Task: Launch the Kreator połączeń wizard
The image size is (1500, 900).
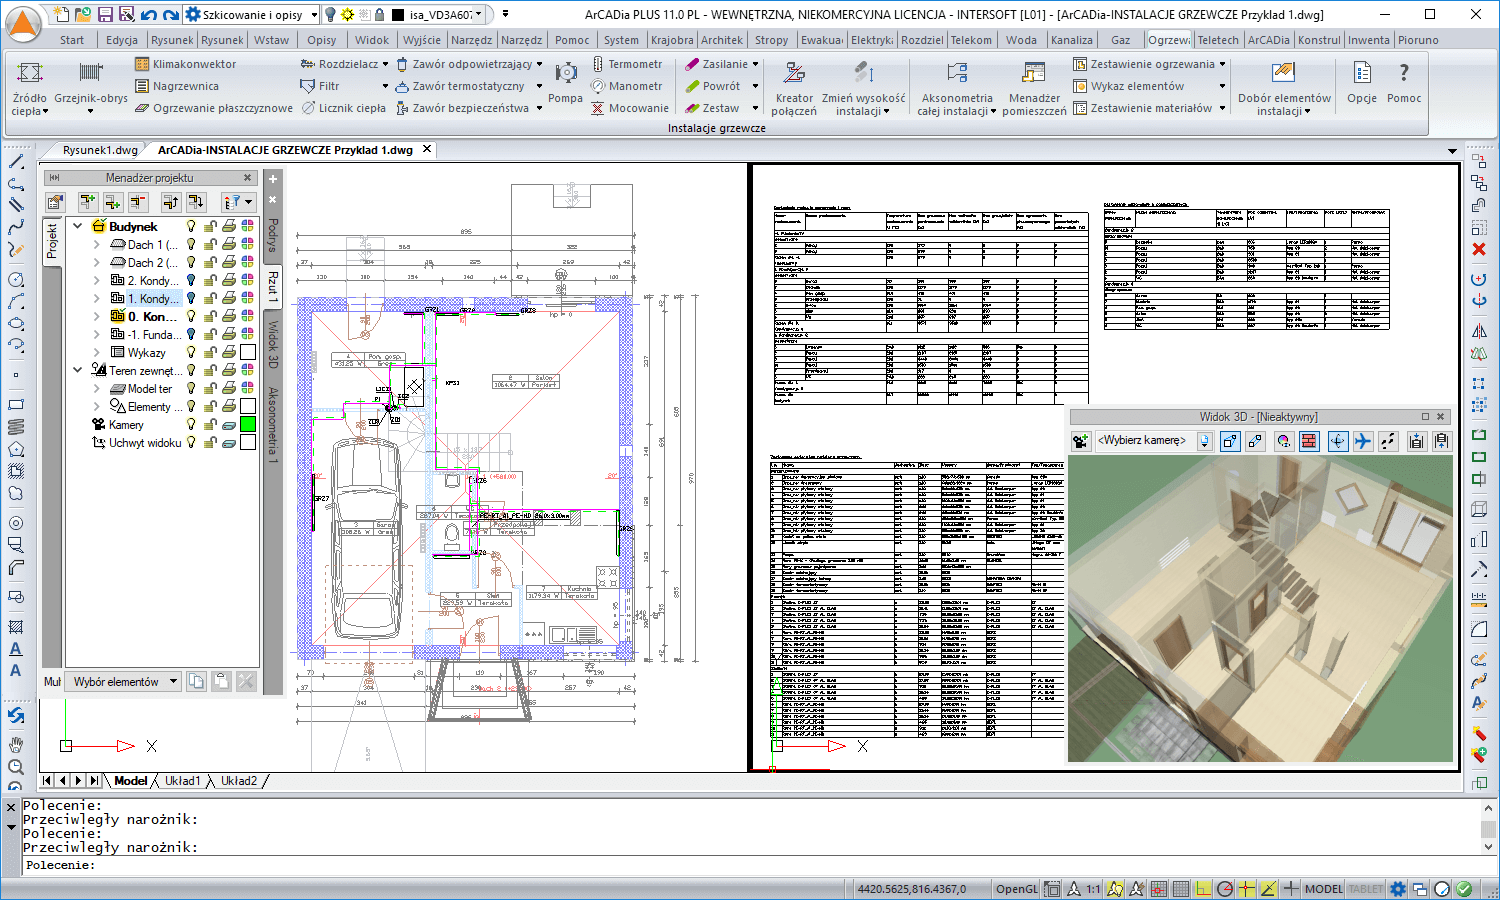Action: pyautogui.click(x=794, y=88)
